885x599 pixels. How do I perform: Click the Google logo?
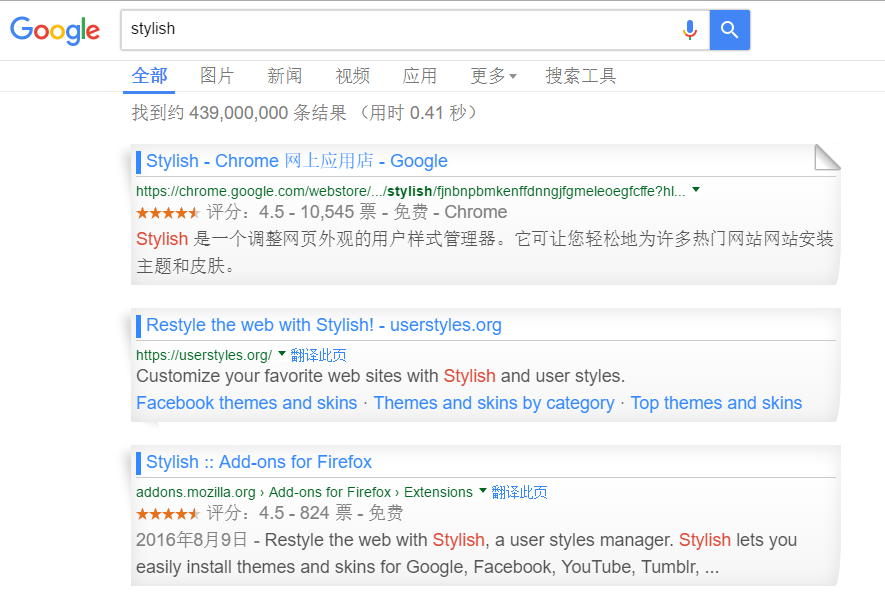tap(55, 30)
